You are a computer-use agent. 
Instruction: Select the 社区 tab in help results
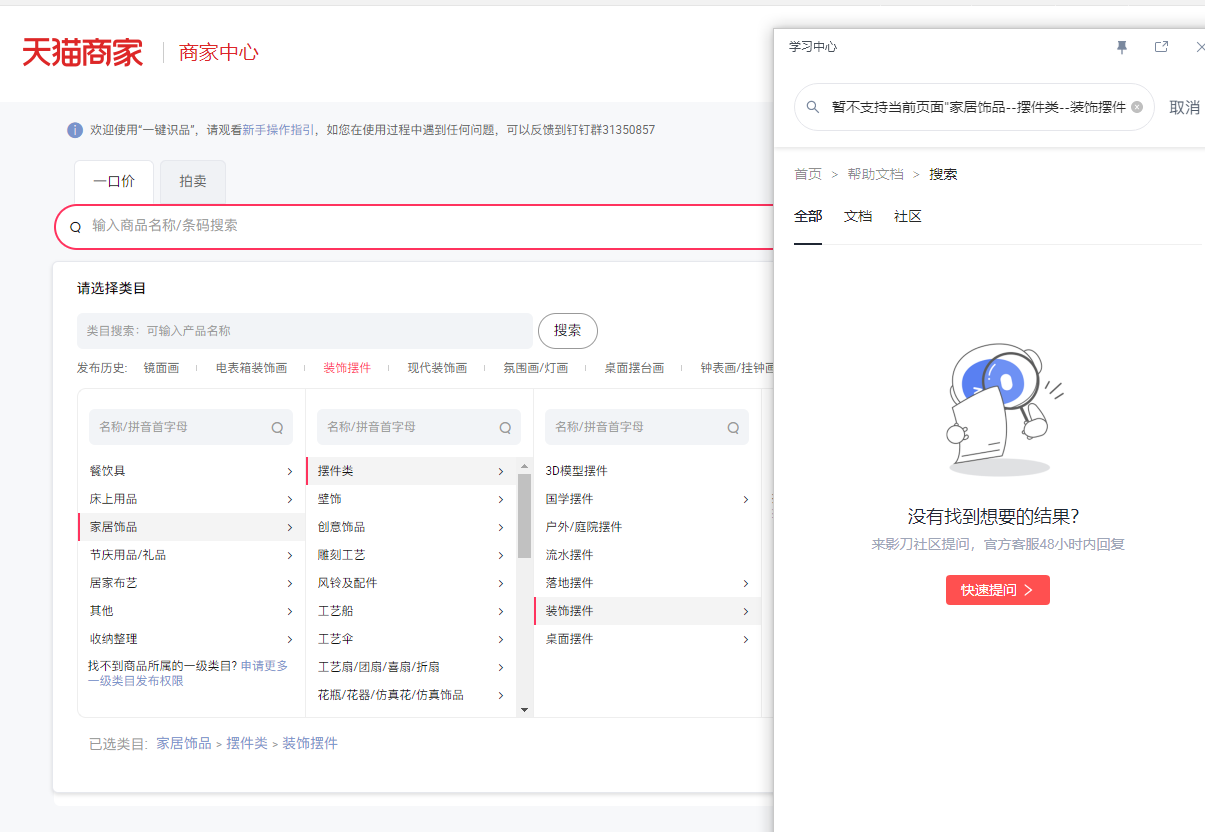tap(908, 216)
